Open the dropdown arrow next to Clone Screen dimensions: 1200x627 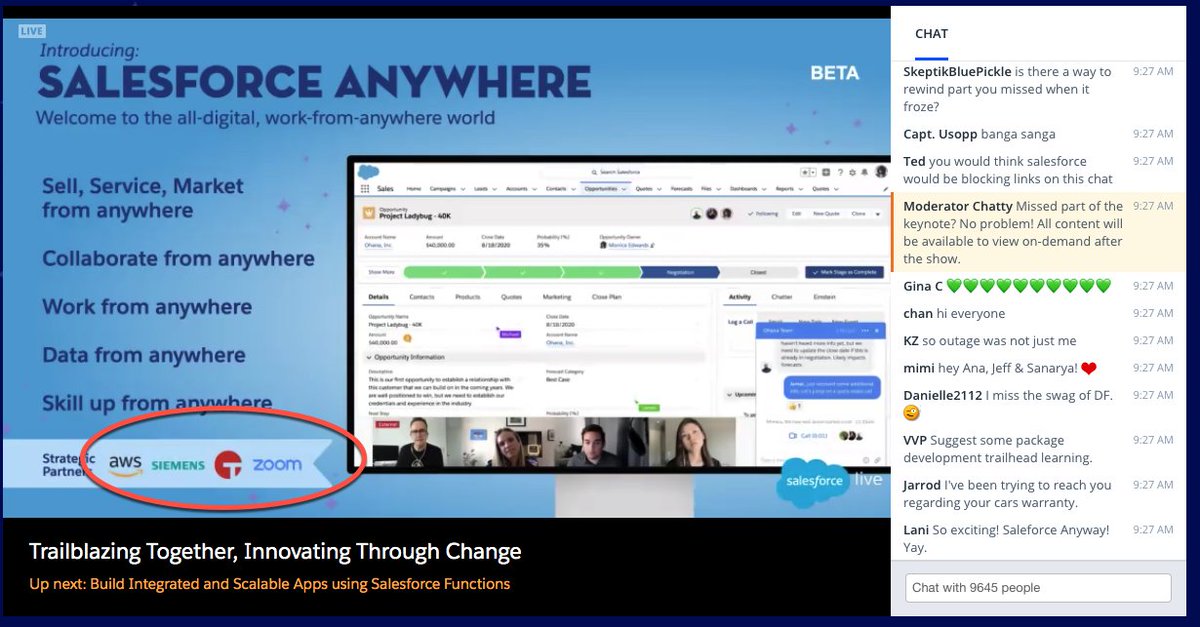coord(878,213)
